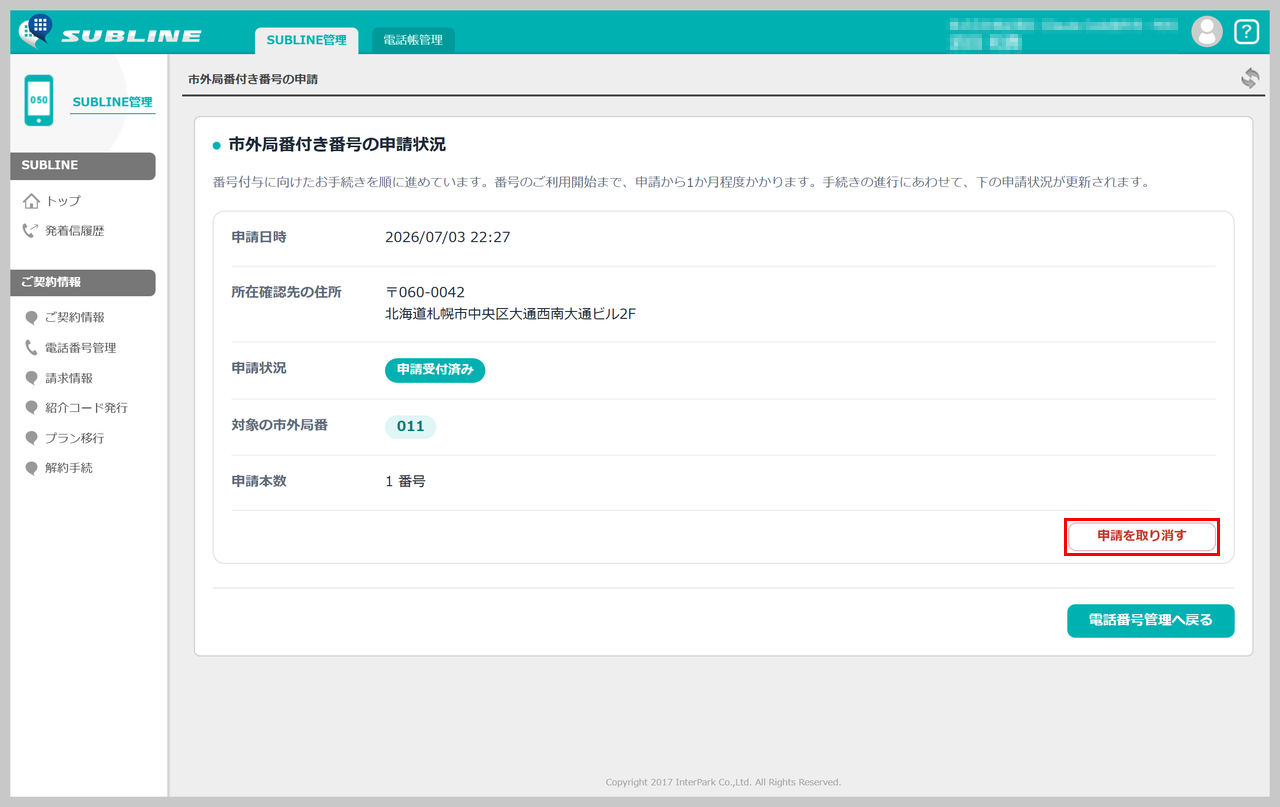Click the 050 phone icon in sidebar
The height and width of the screenshot is (807, 1280).
(x=39, y=100)
